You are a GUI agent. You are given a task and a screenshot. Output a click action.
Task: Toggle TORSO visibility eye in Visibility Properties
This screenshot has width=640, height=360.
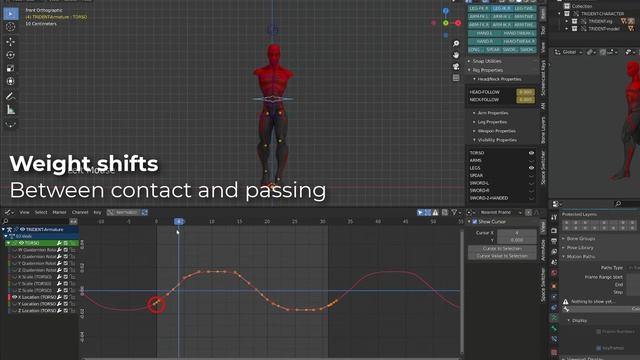click(x=531, y=153)
